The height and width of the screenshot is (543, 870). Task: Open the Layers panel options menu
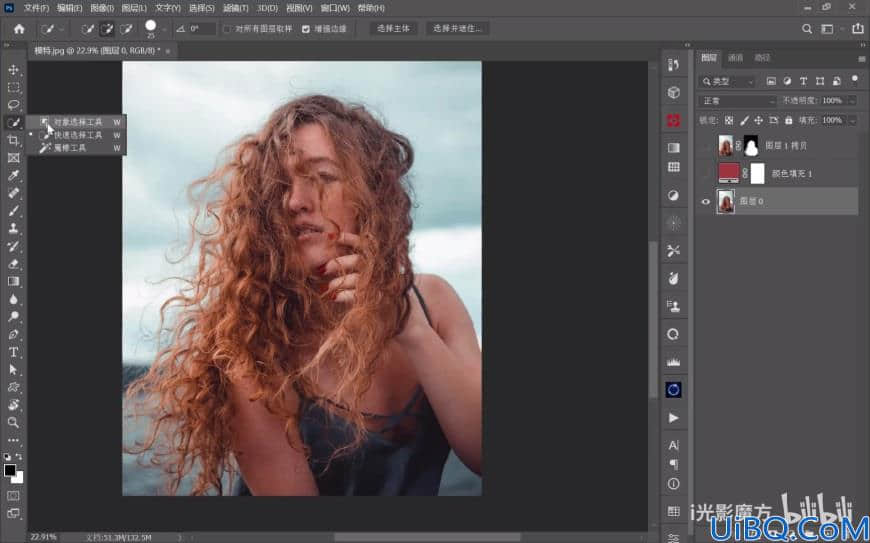point(861,59)
